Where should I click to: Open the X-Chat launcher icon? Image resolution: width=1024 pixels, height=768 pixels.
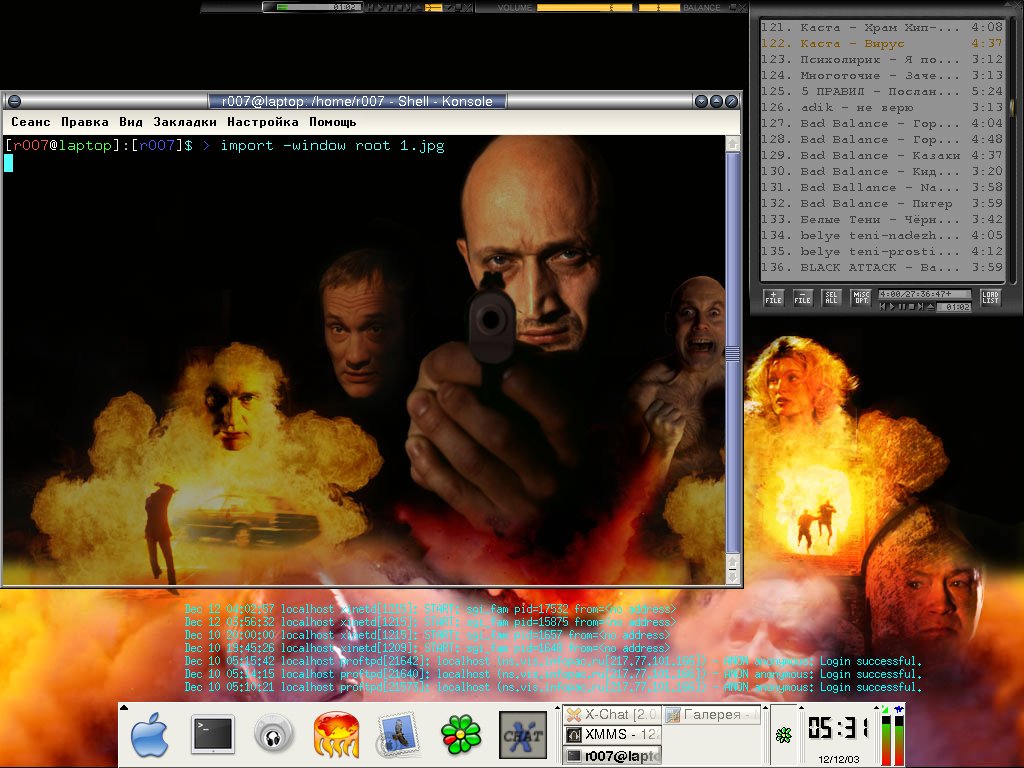coord(522,736)
